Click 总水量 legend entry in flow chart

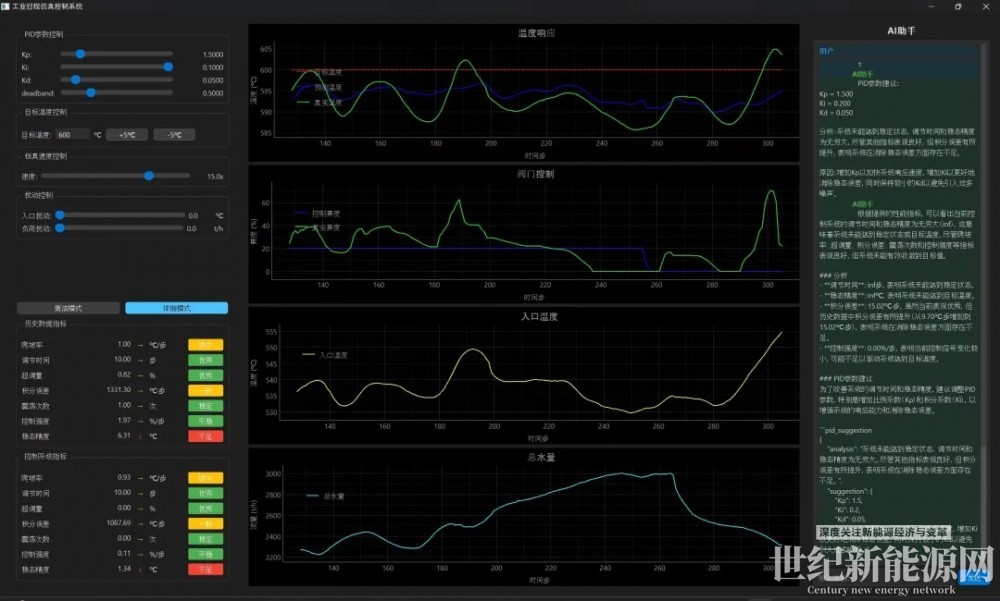(326, 496)
